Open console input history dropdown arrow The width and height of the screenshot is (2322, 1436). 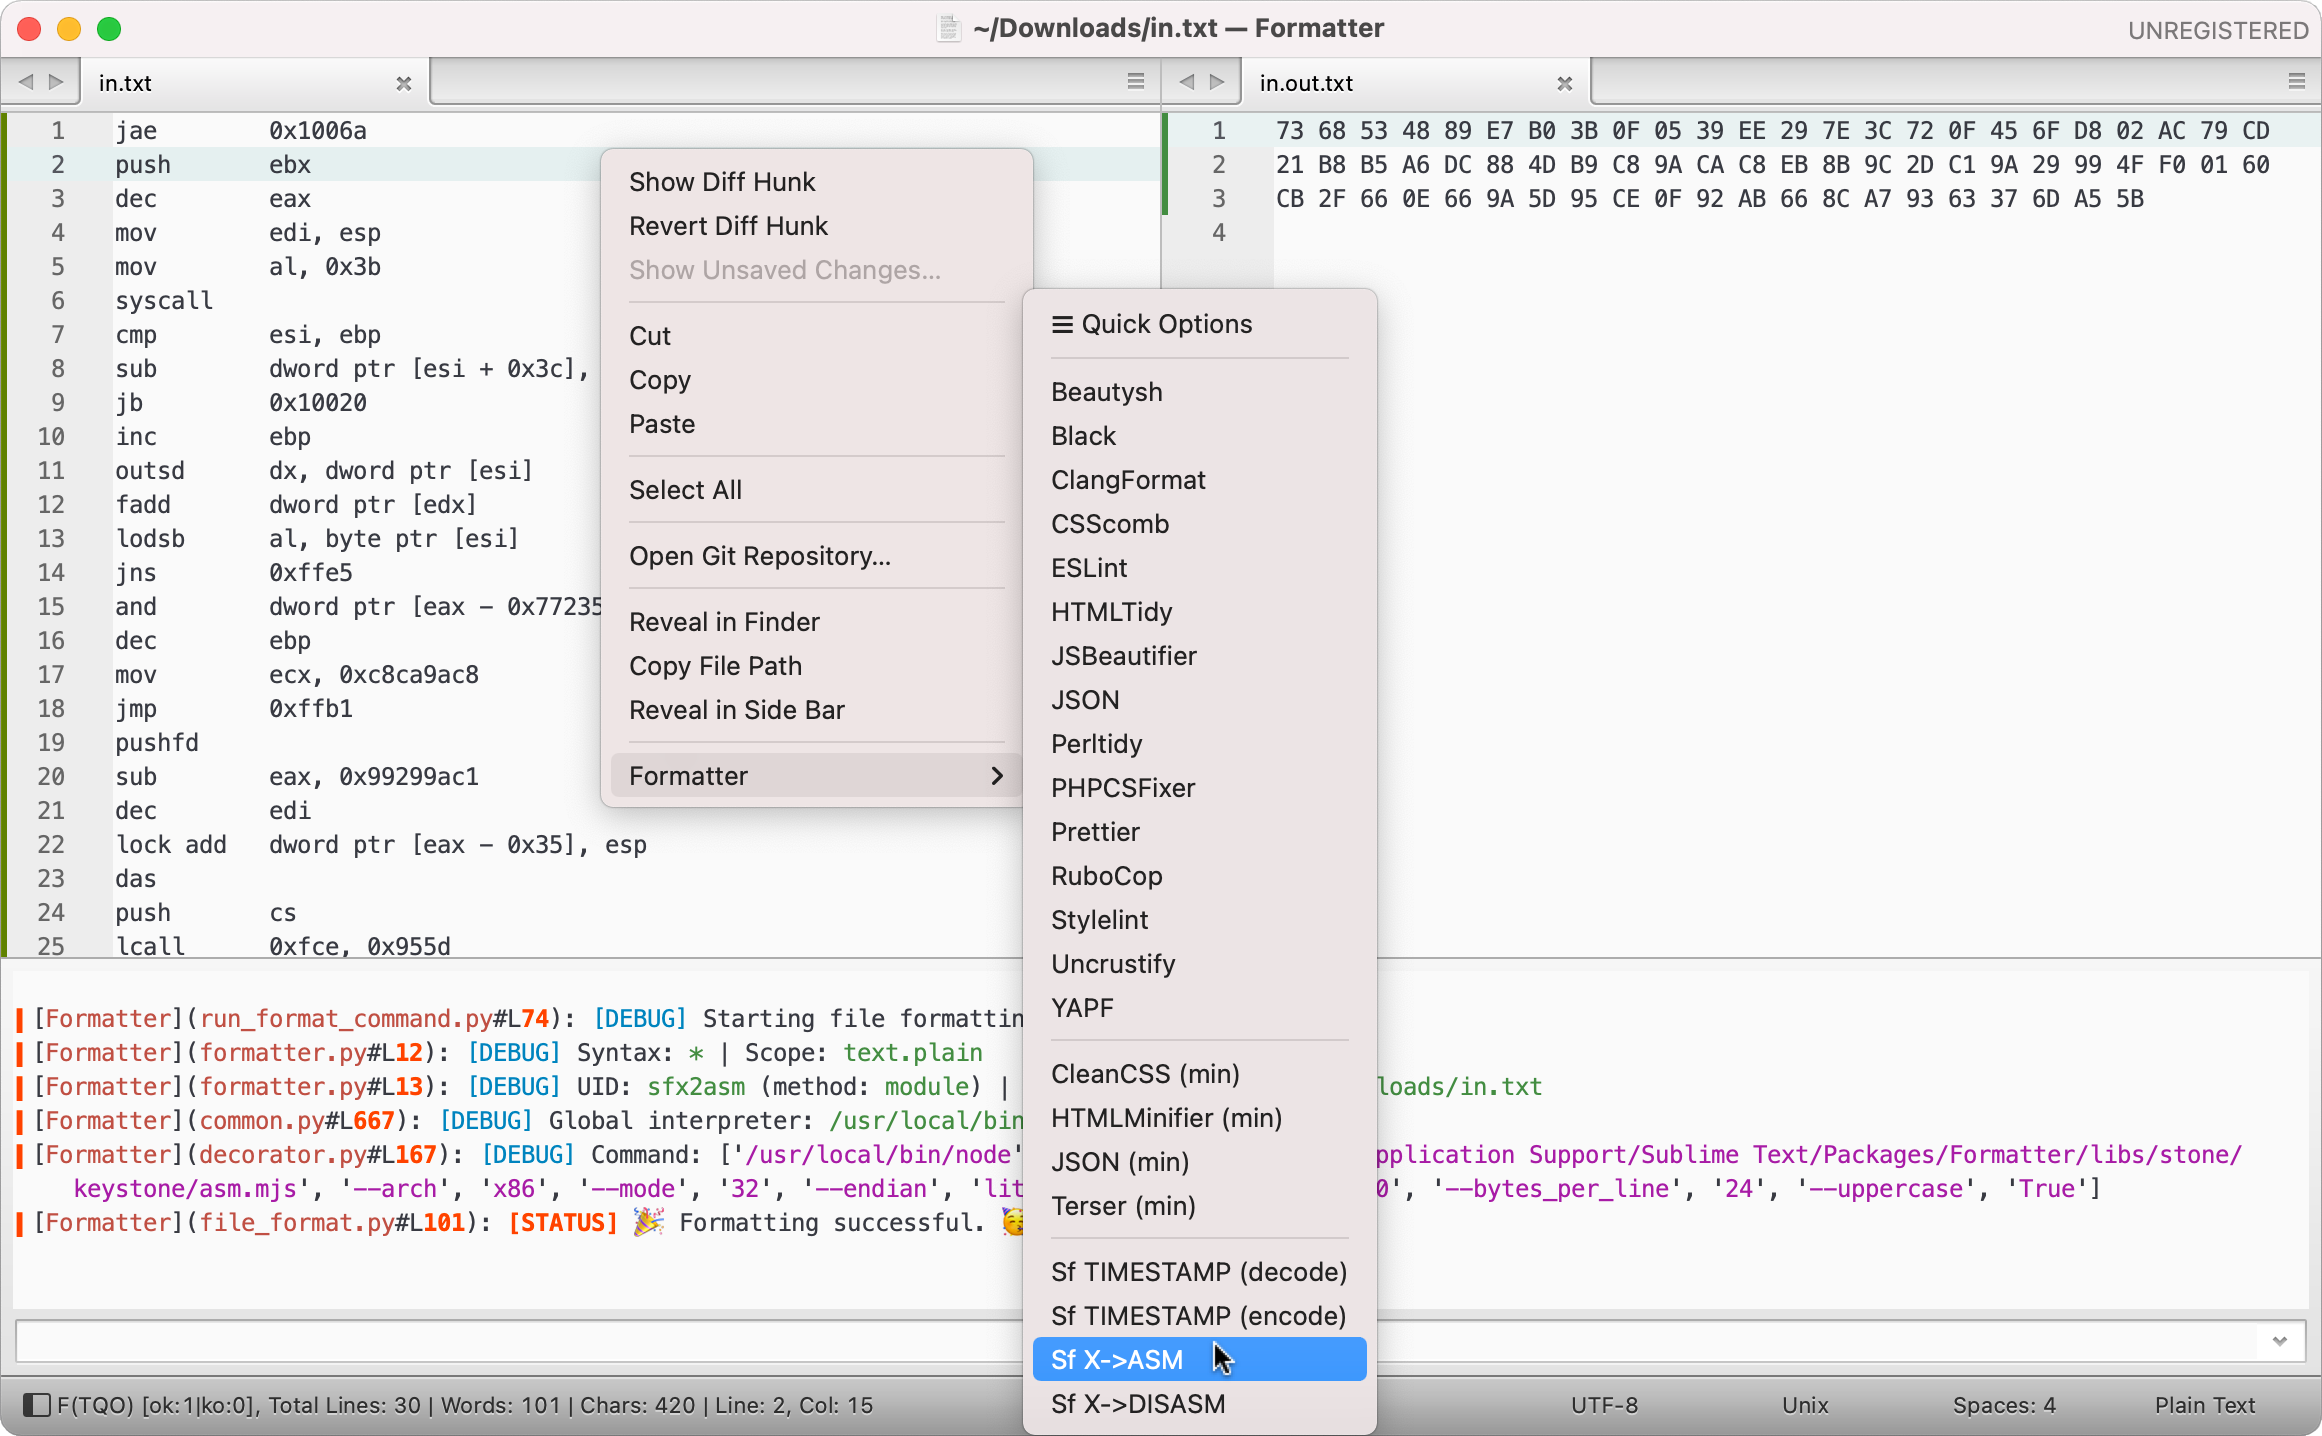[x=2279, y=1341]
